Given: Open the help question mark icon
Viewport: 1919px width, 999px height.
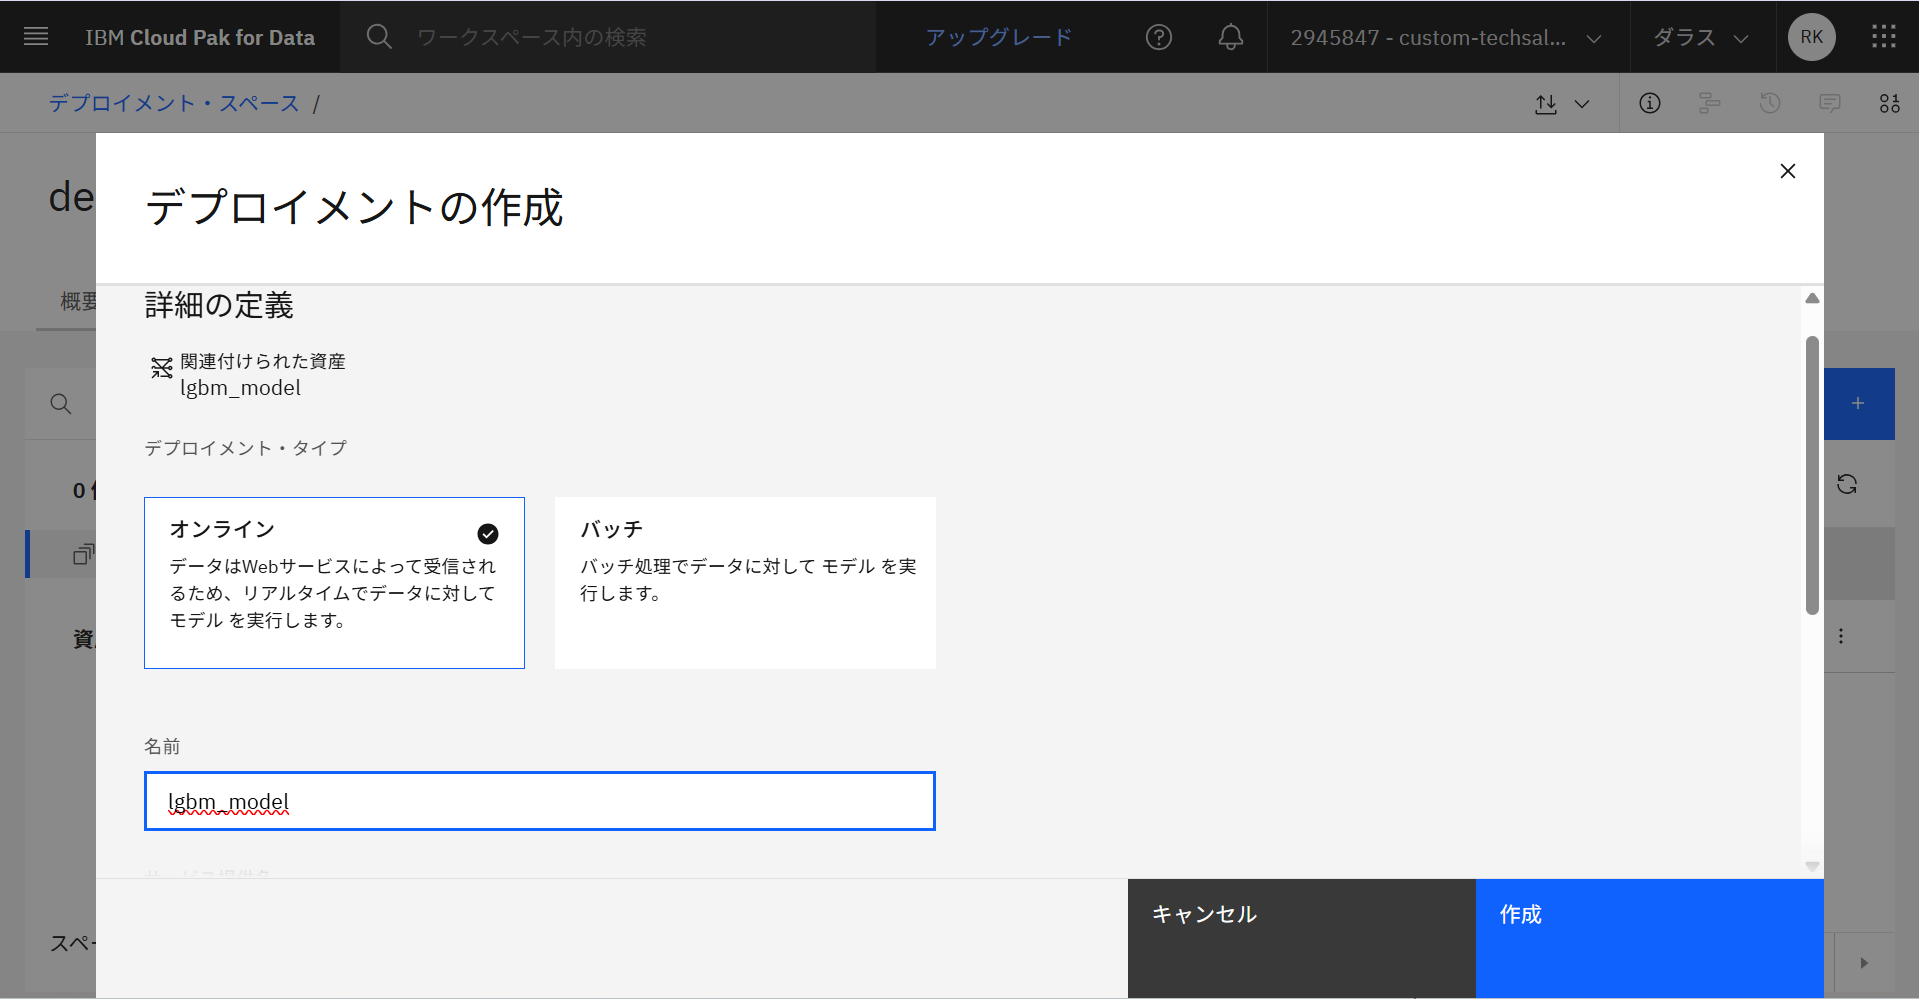Looking at the screenshot, I should 1159,37.
